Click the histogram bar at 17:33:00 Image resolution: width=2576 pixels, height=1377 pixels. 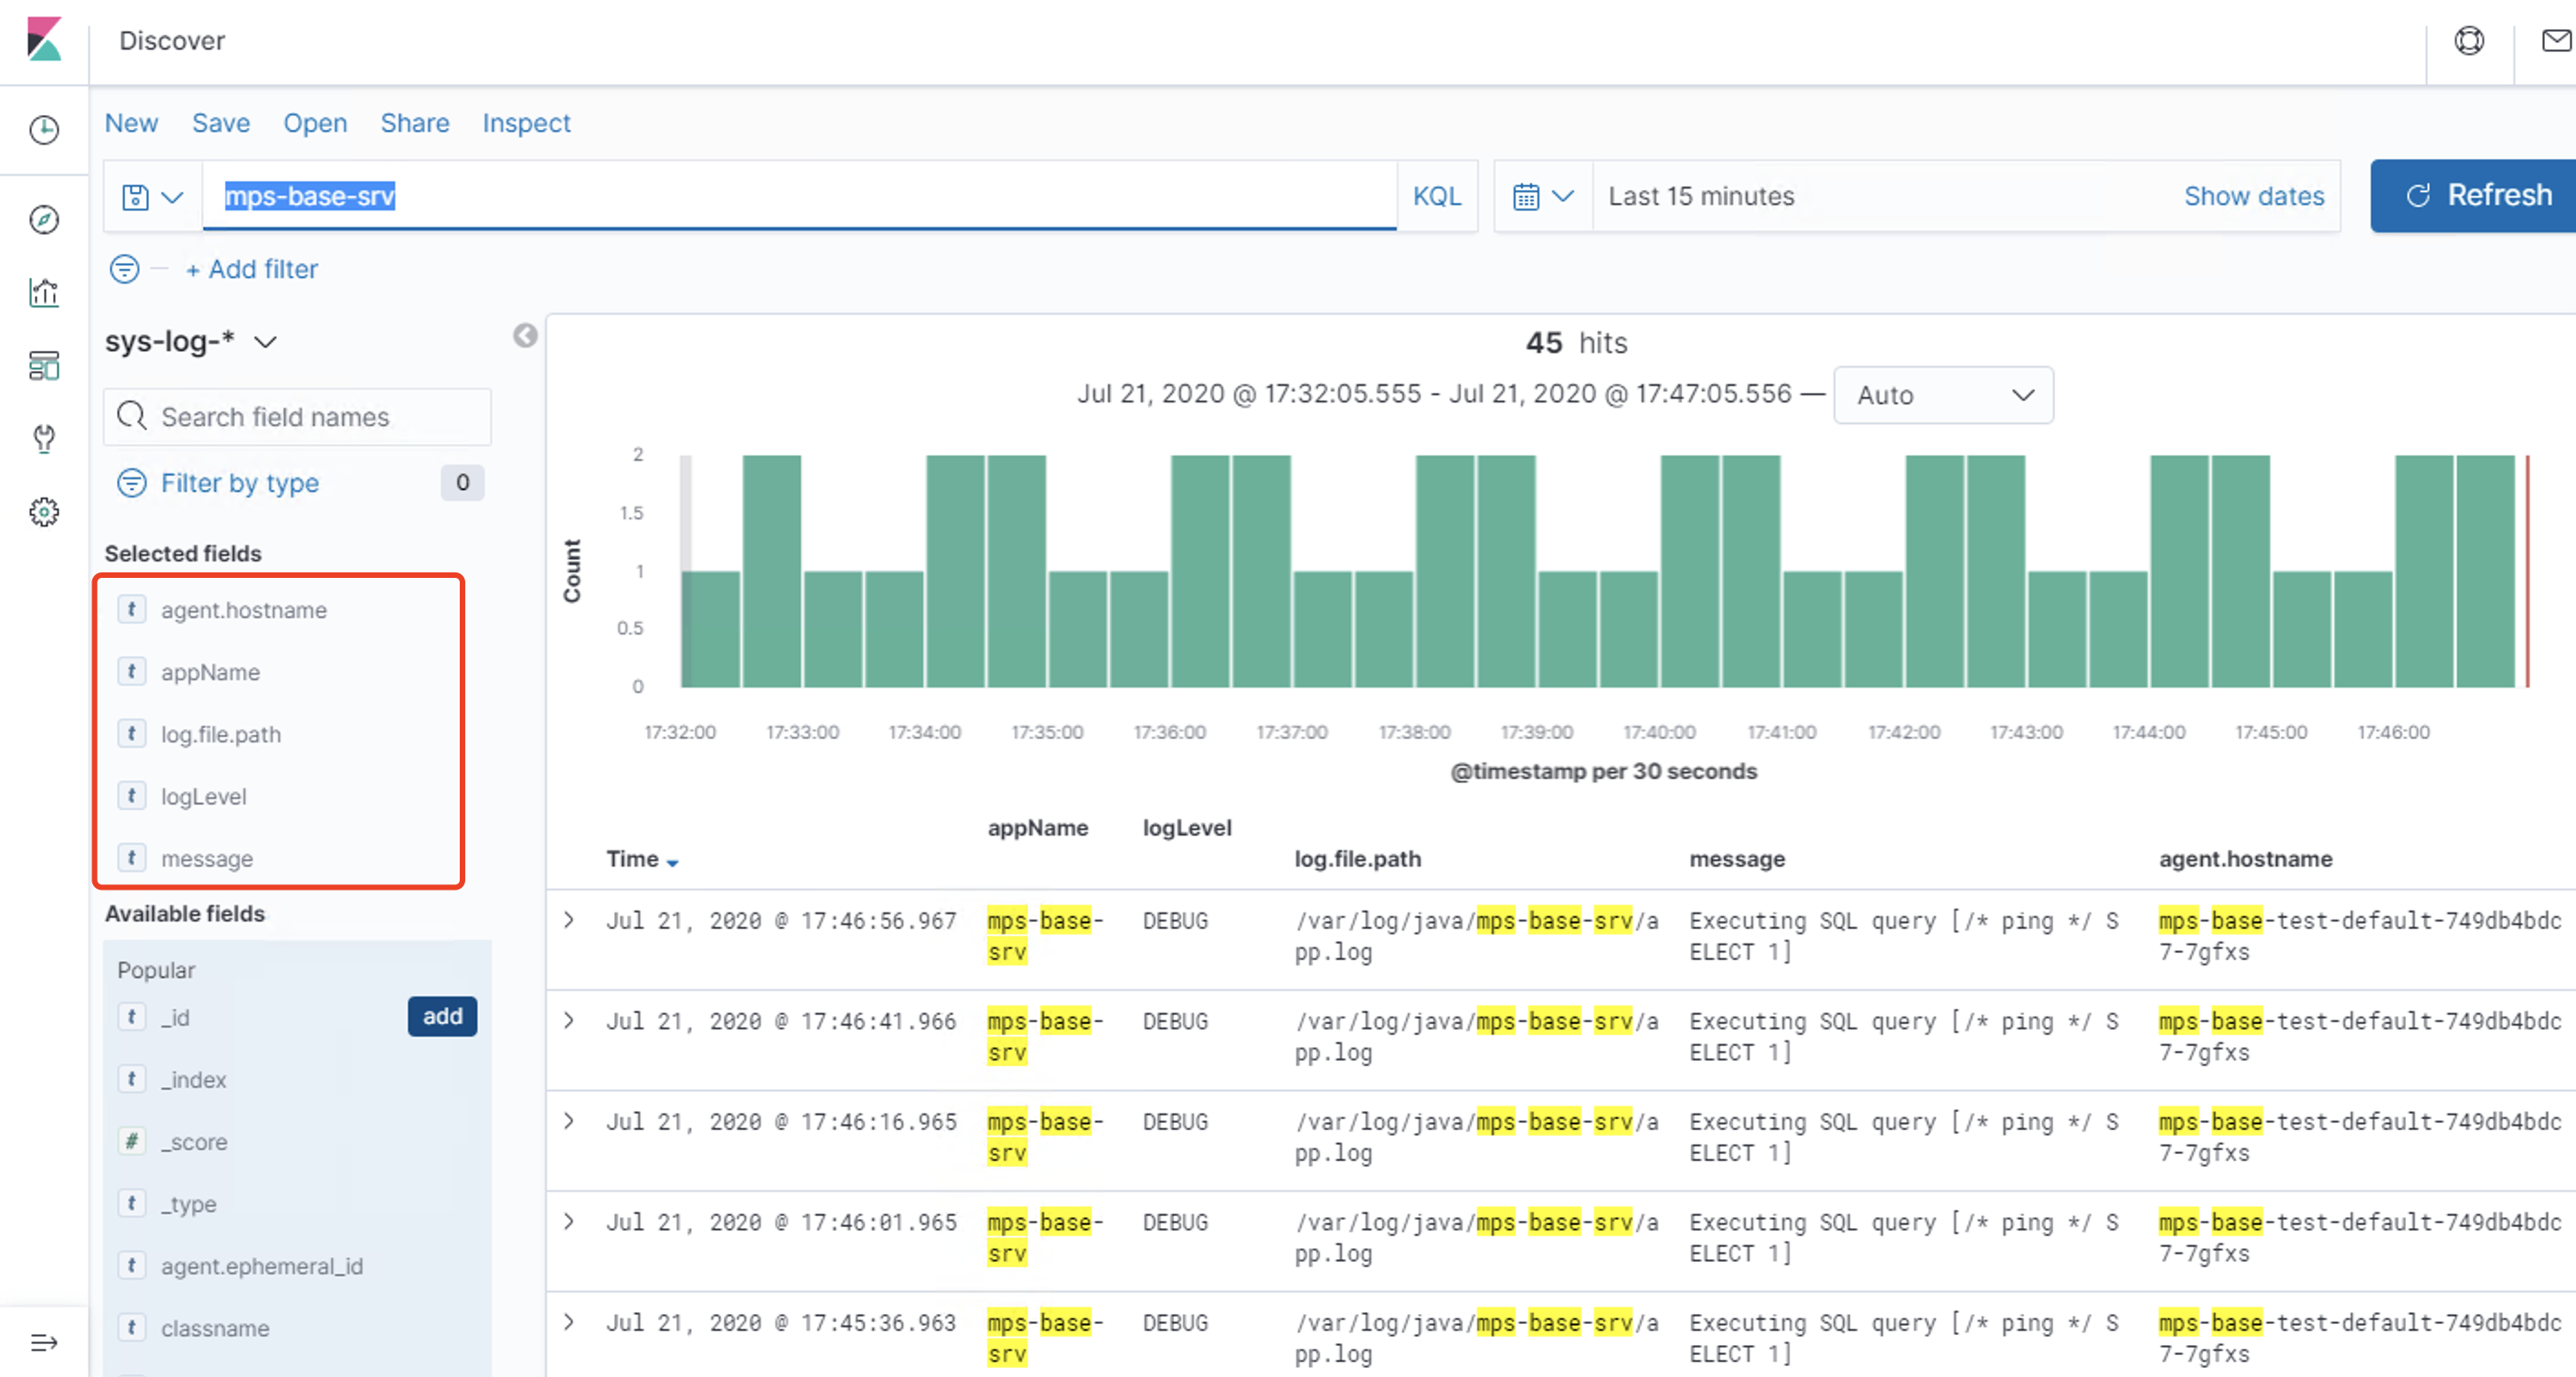[x=832, y=629]
